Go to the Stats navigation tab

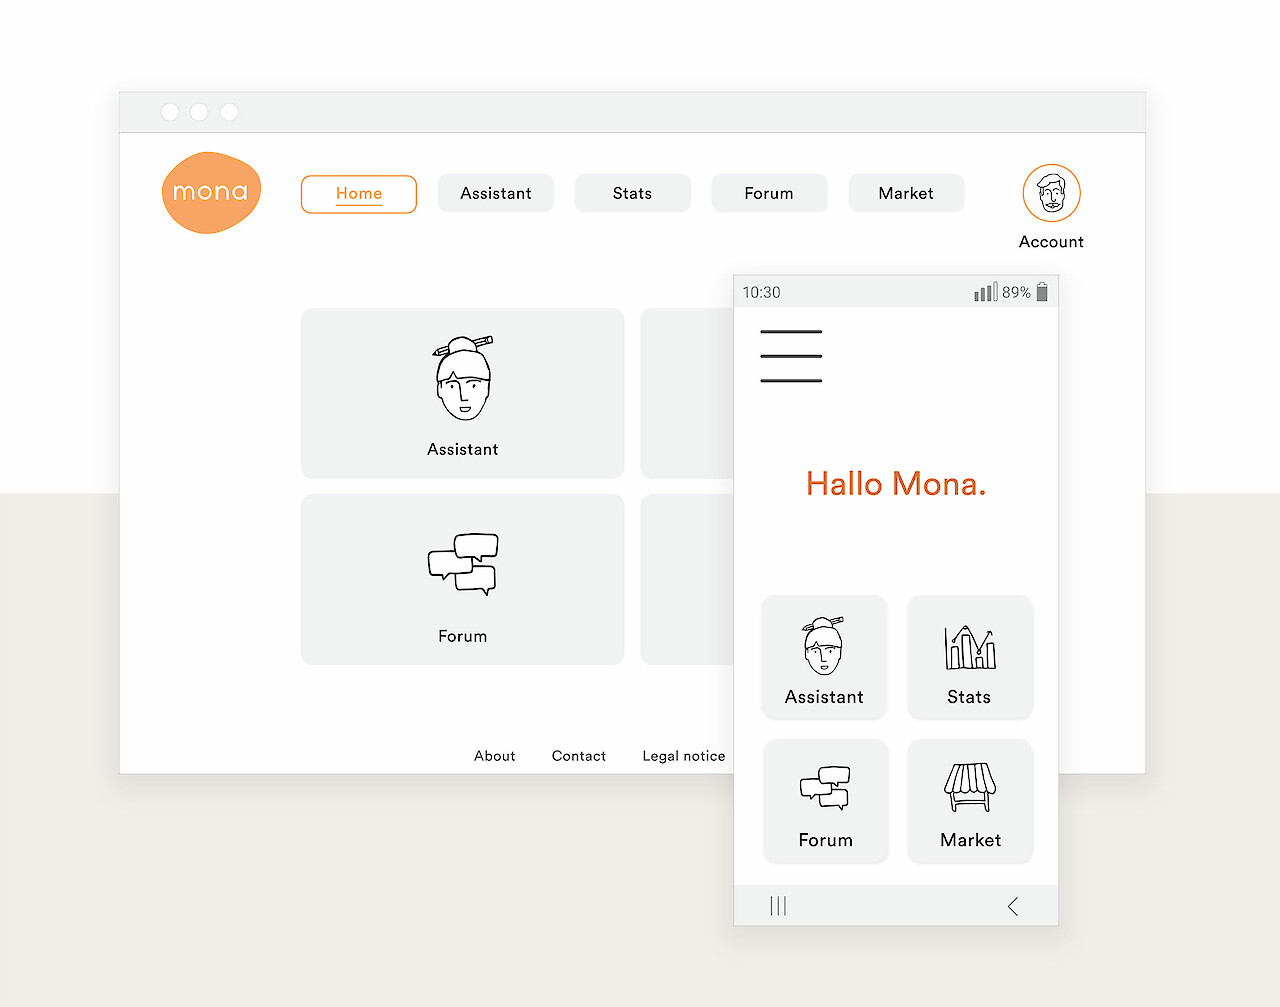(632, 194)
